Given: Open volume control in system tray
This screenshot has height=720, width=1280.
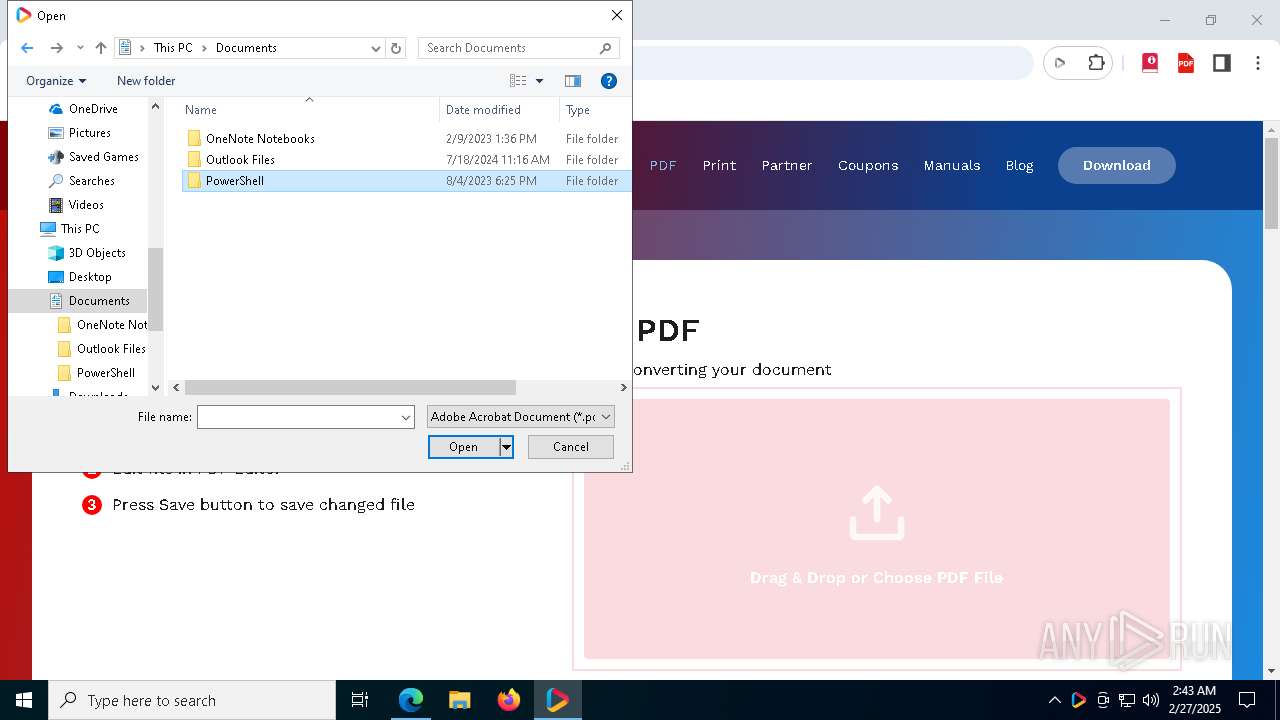Looking at the screenshot, I should point(1151,700).
